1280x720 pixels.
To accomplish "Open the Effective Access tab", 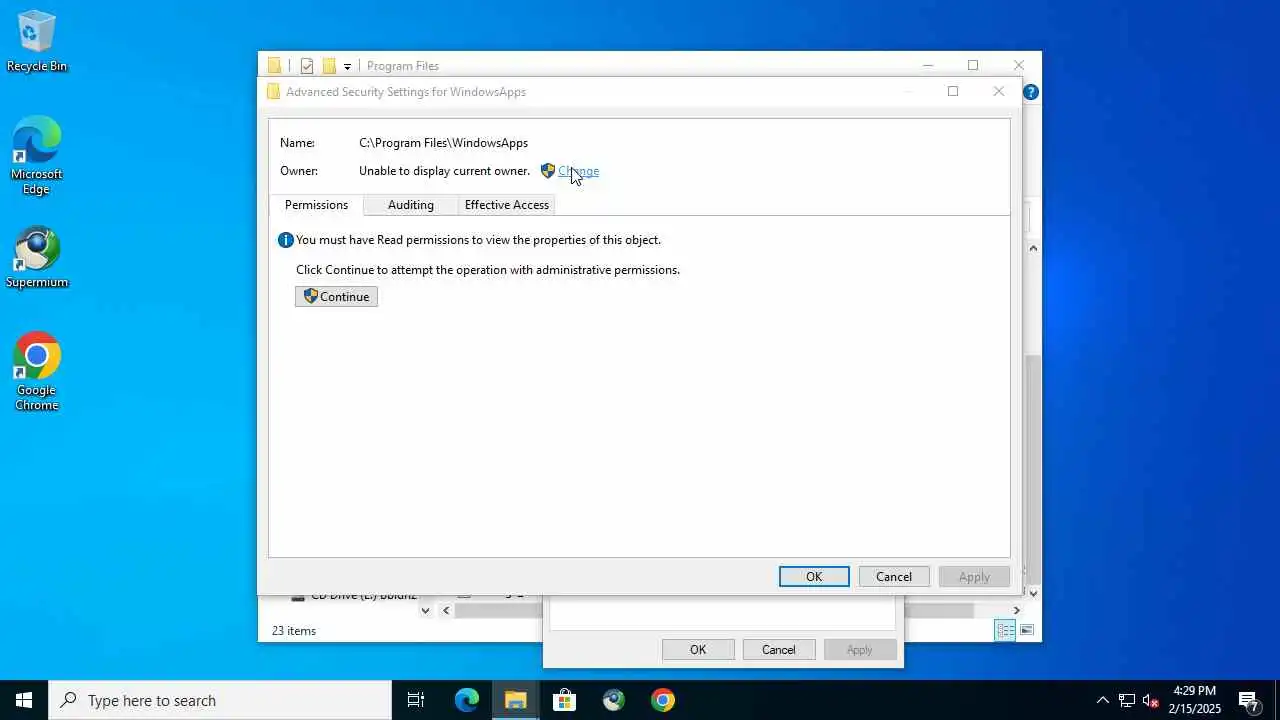I will (x=507, y=205).
